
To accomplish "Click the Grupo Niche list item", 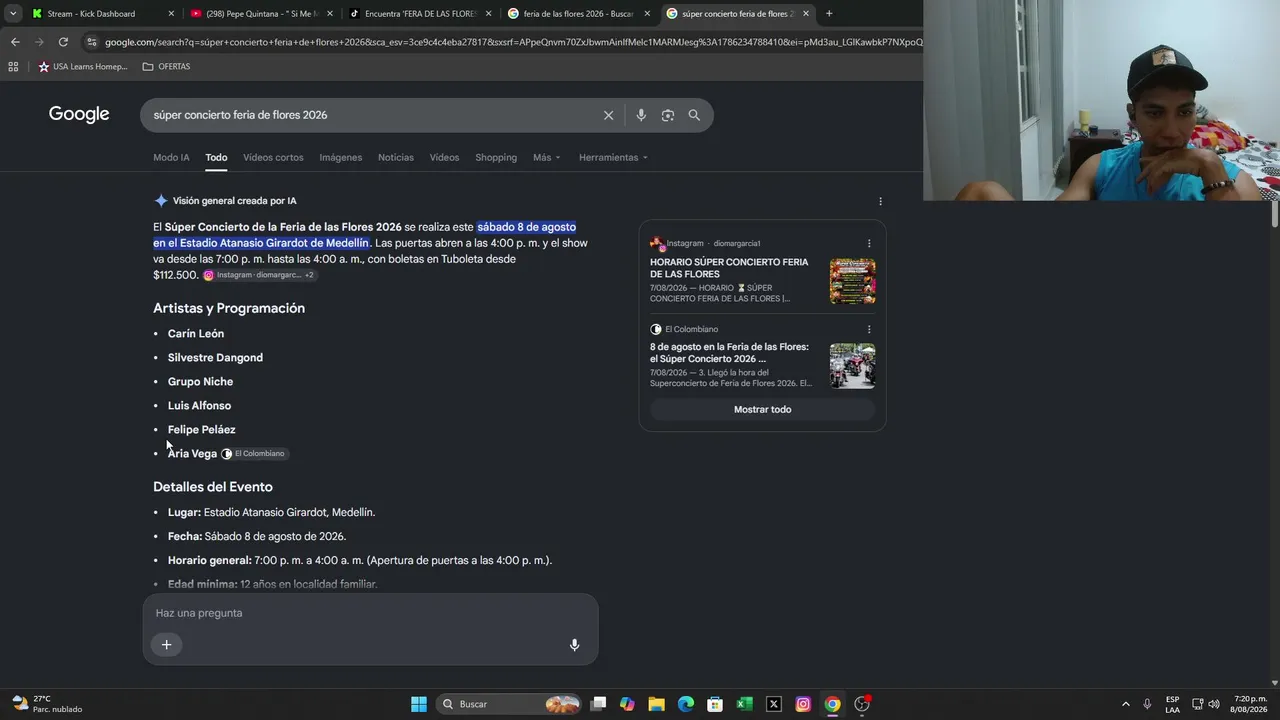I will tap(200, 382).
